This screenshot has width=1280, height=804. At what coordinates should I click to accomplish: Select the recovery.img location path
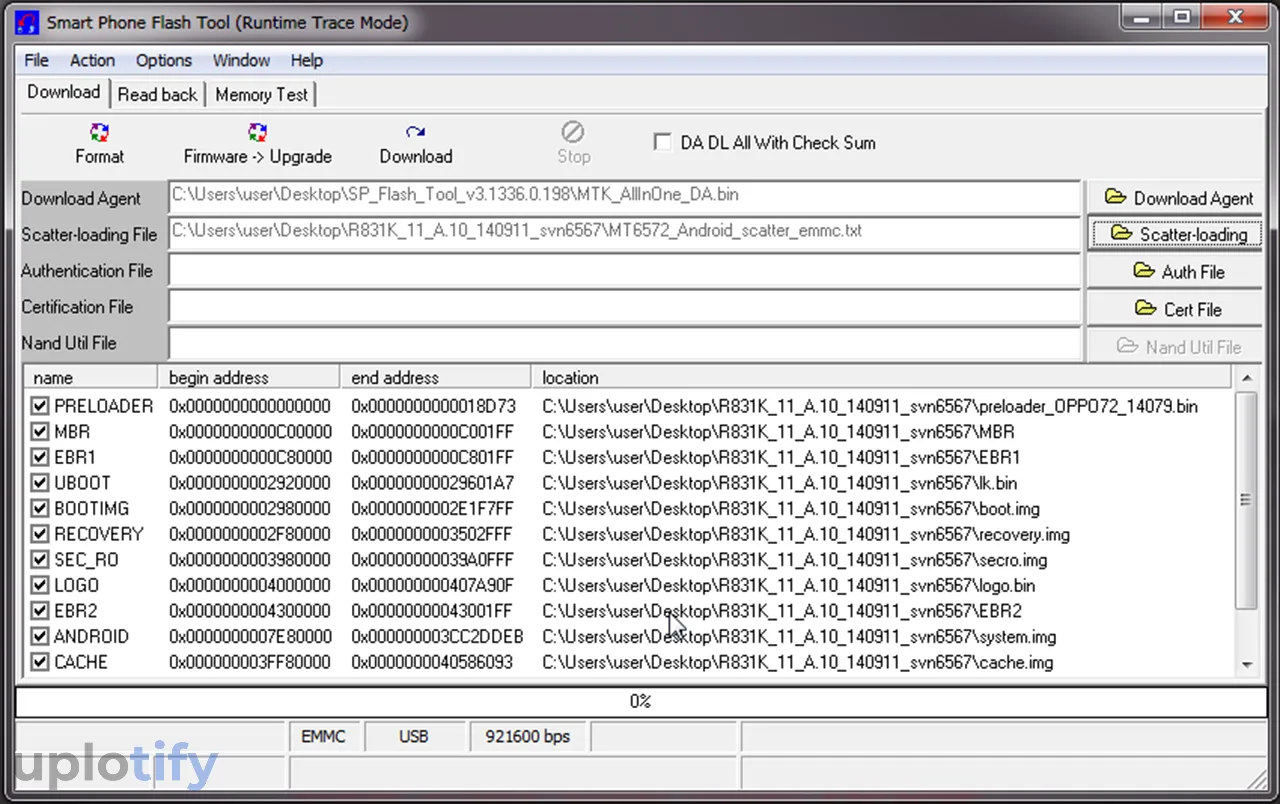pos(806,534)
